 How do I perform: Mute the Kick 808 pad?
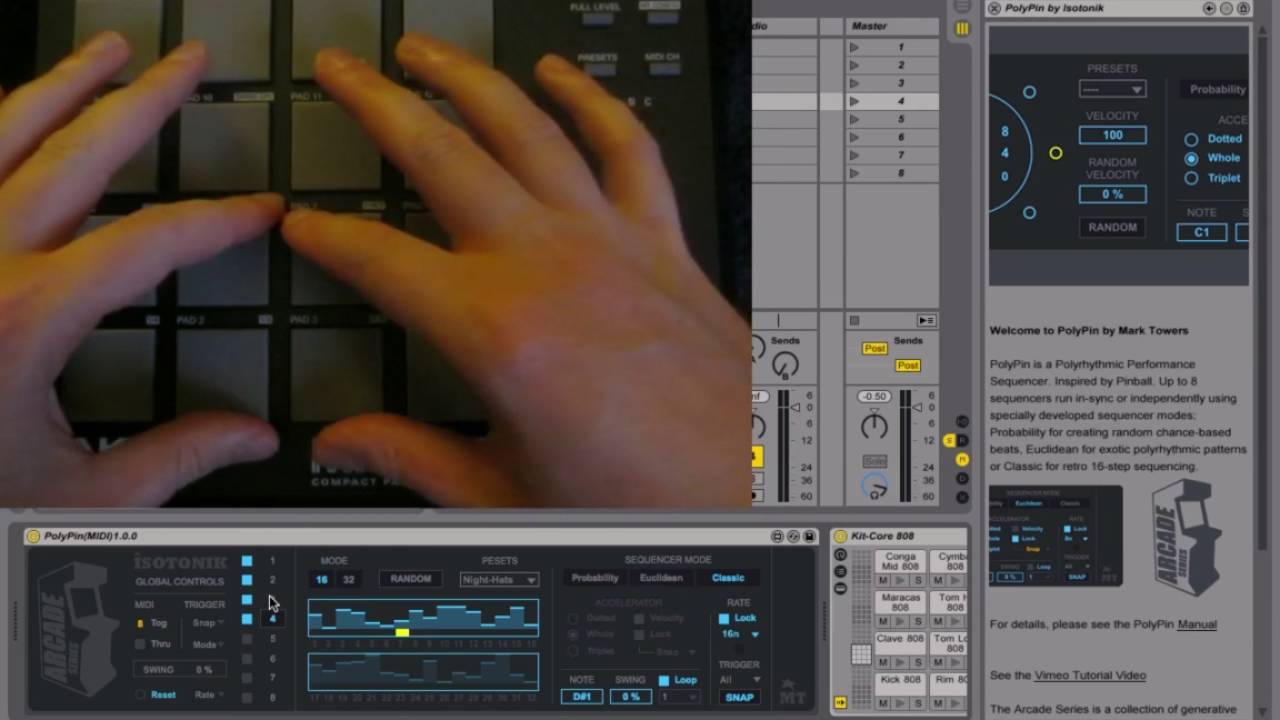(x=883, y=703)
